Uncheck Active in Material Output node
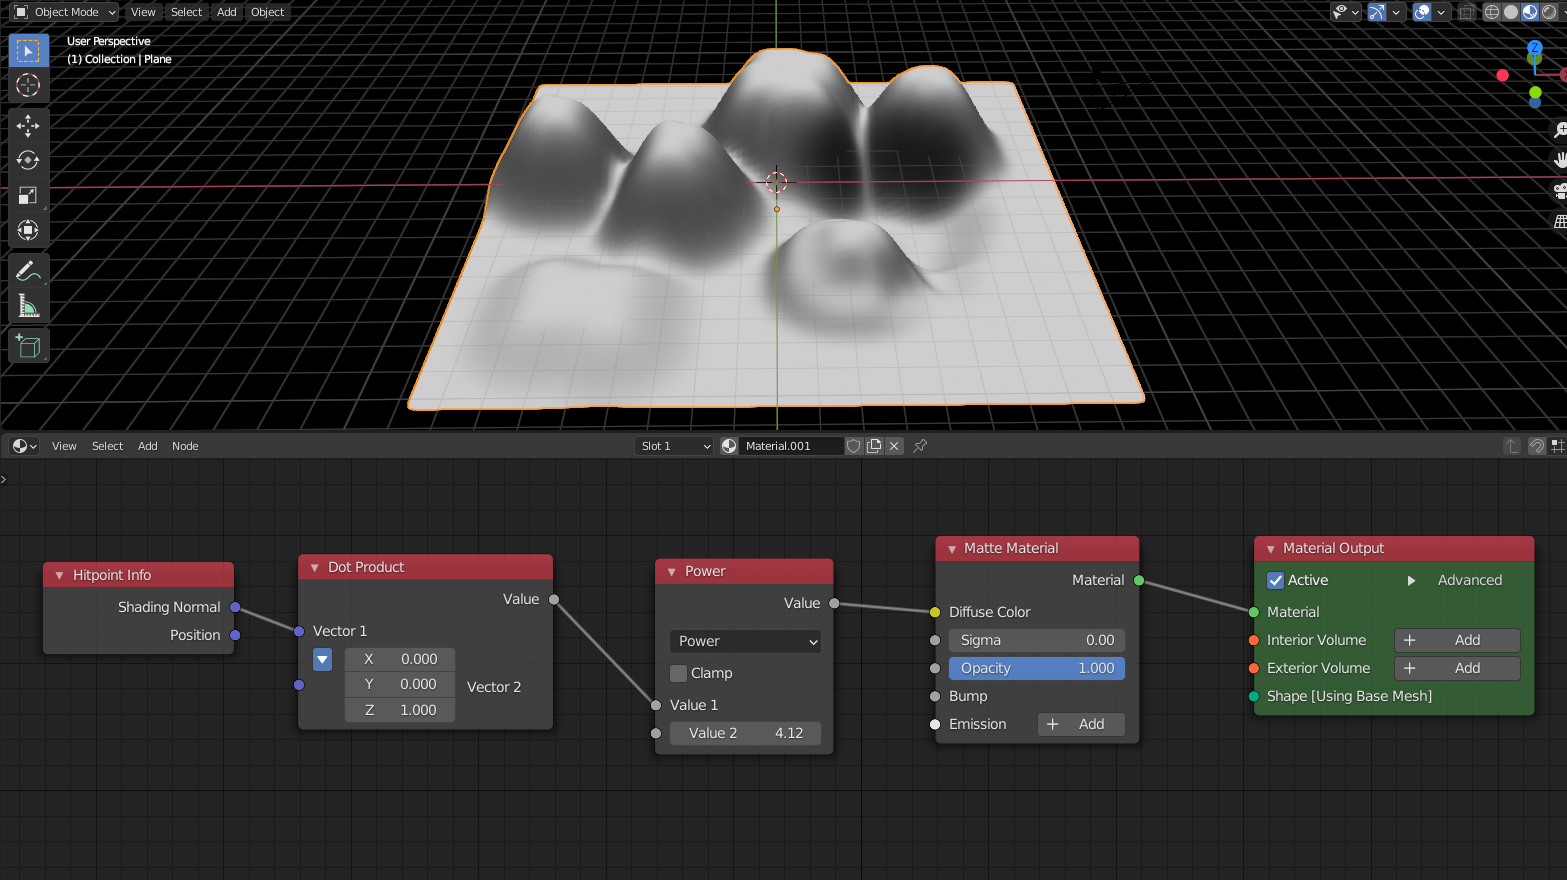The image size is (1567, 880). [x=1276, y=580]
